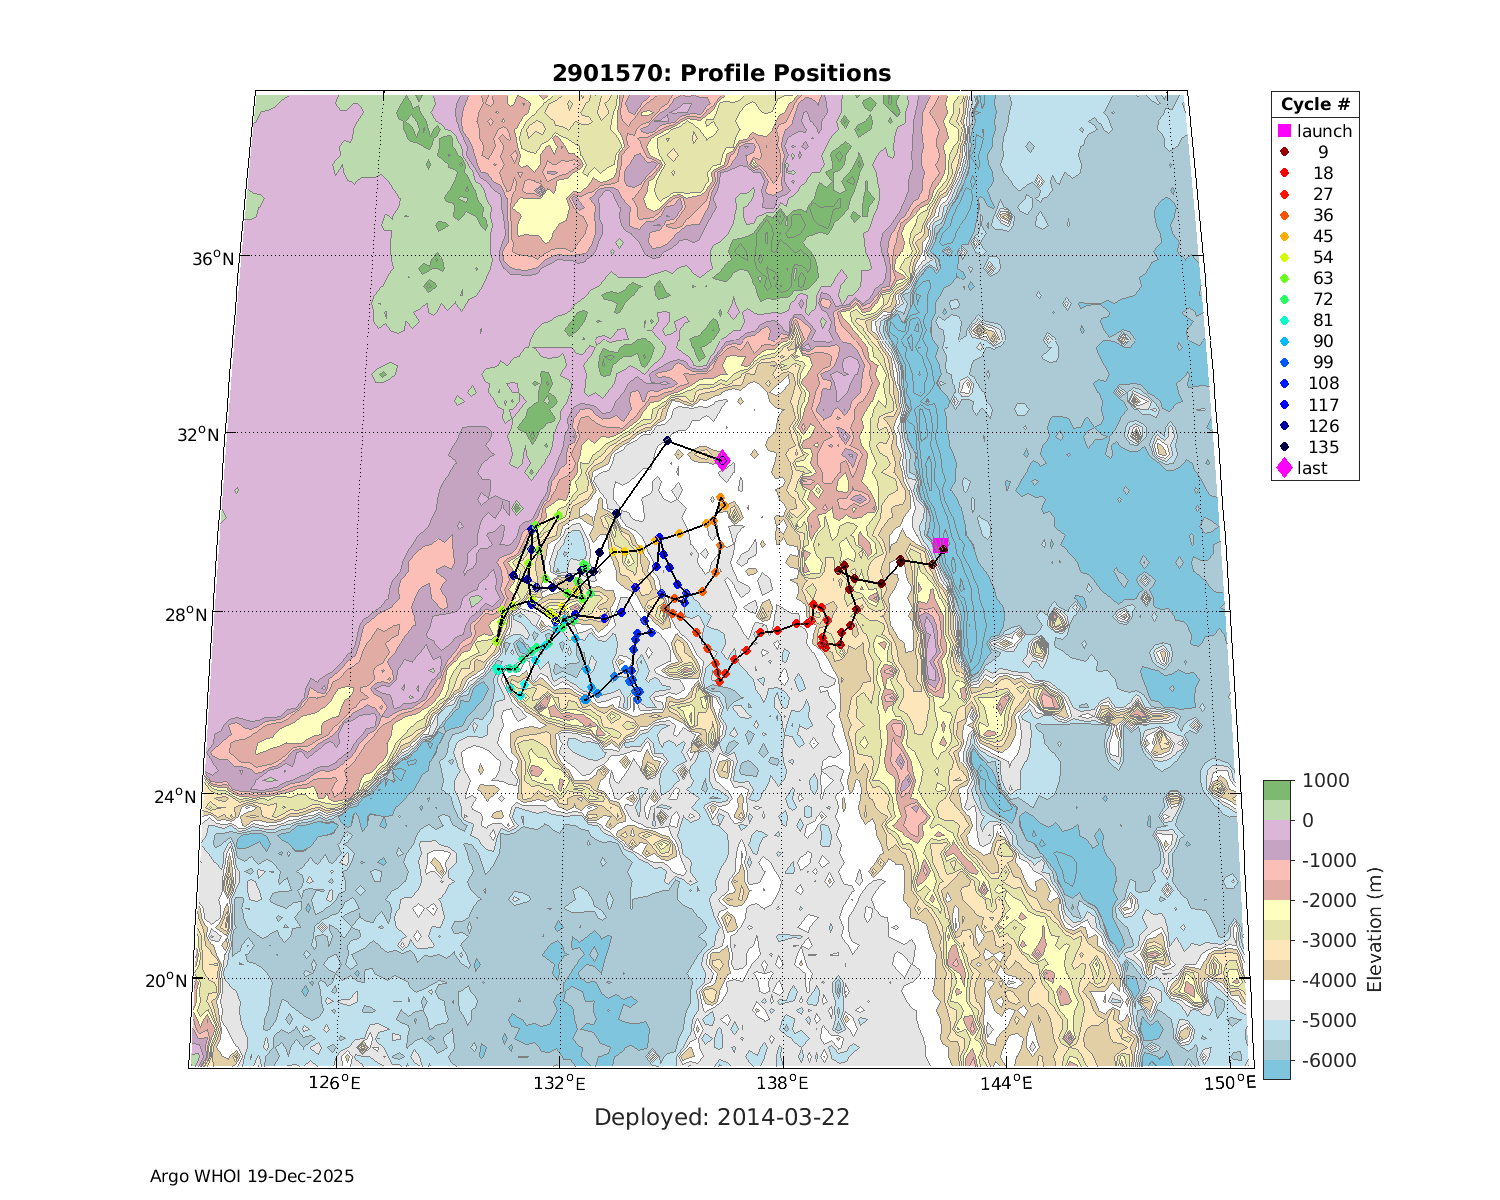Click the dark green top colorbar segment
Screen dimensions: 1500x1200
coord(1276,790)
